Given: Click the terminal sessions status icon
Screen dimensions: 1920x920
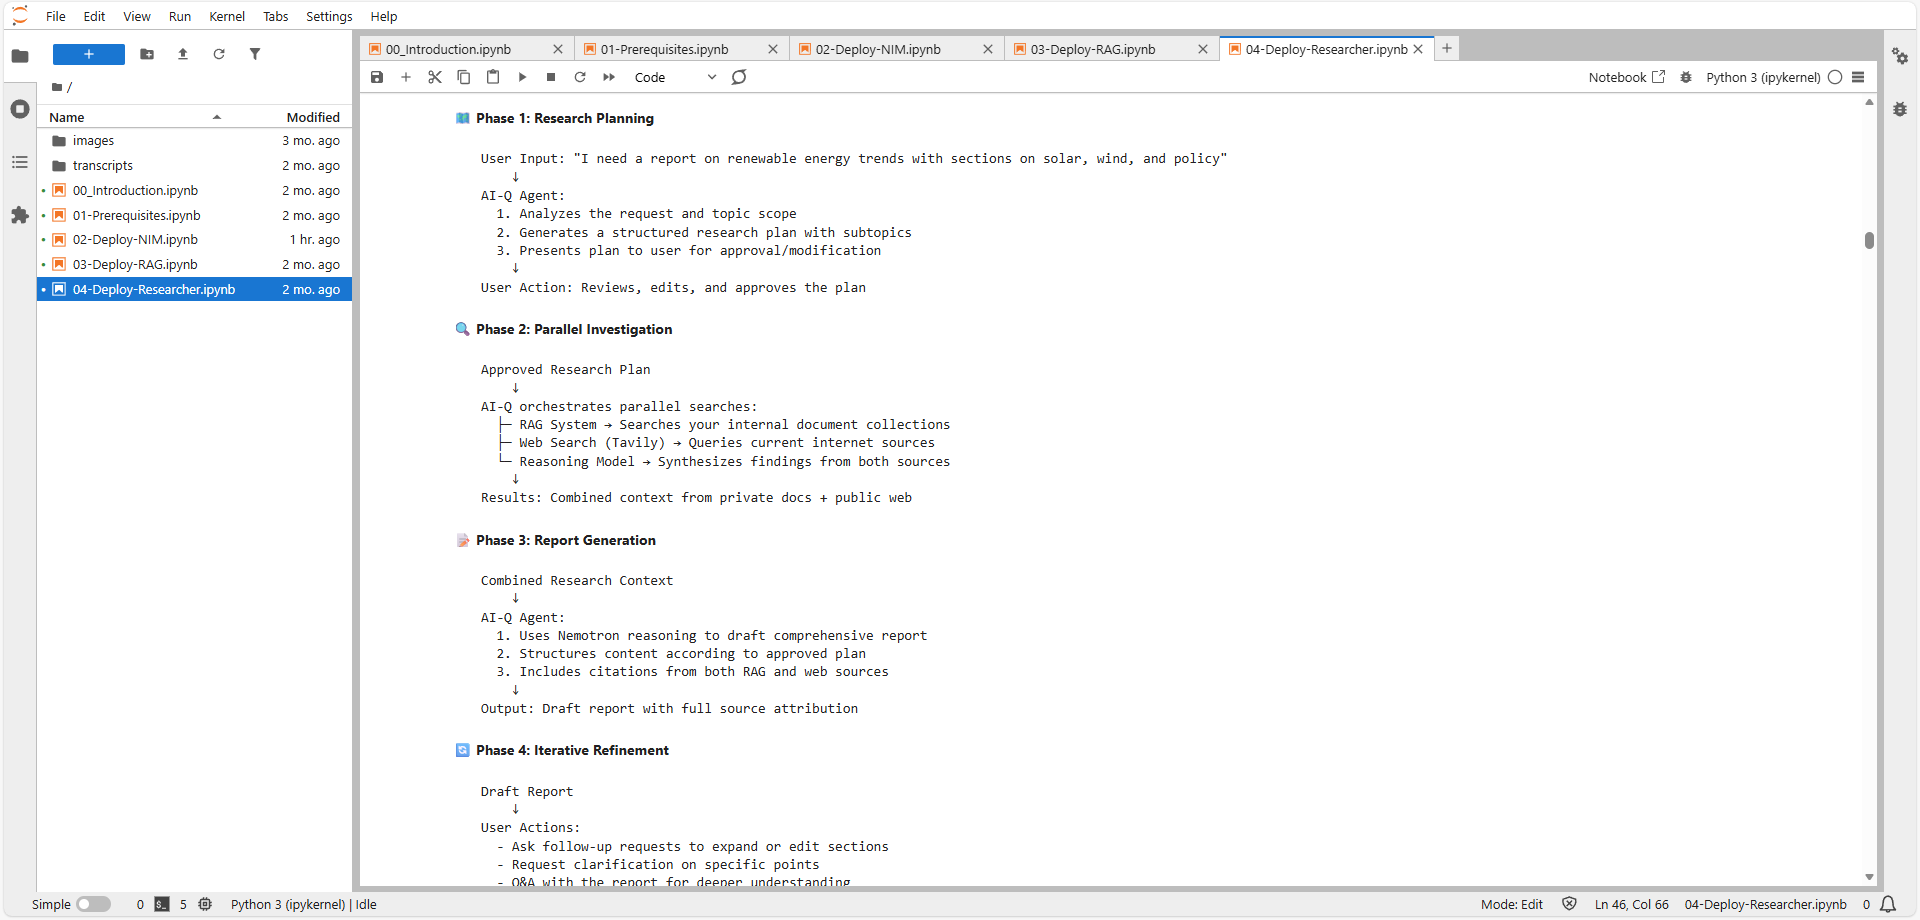Looking at the screenshot, I should click(x=162, y=904).
